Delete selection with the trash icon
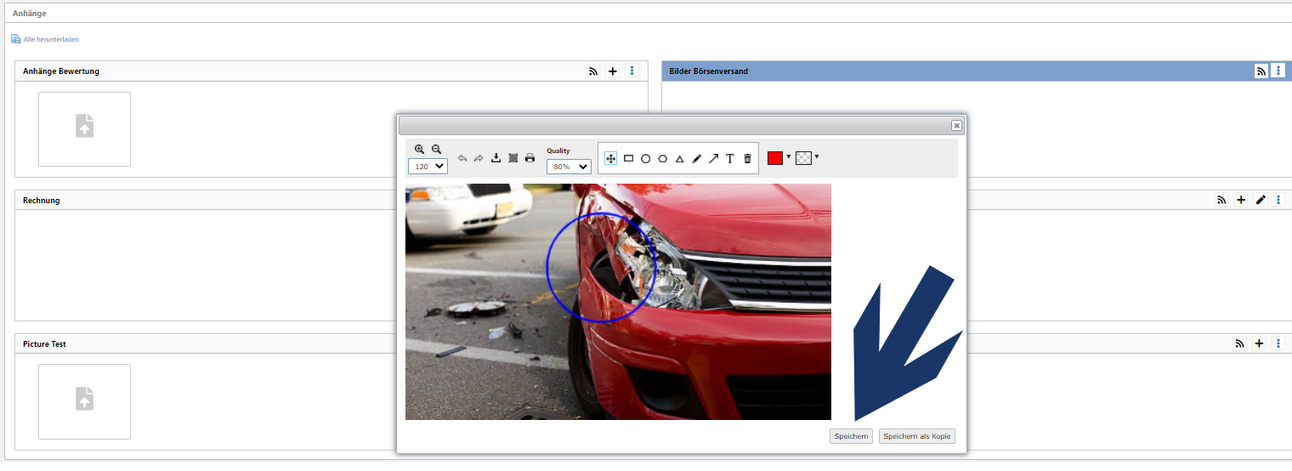 click(747, 158)
